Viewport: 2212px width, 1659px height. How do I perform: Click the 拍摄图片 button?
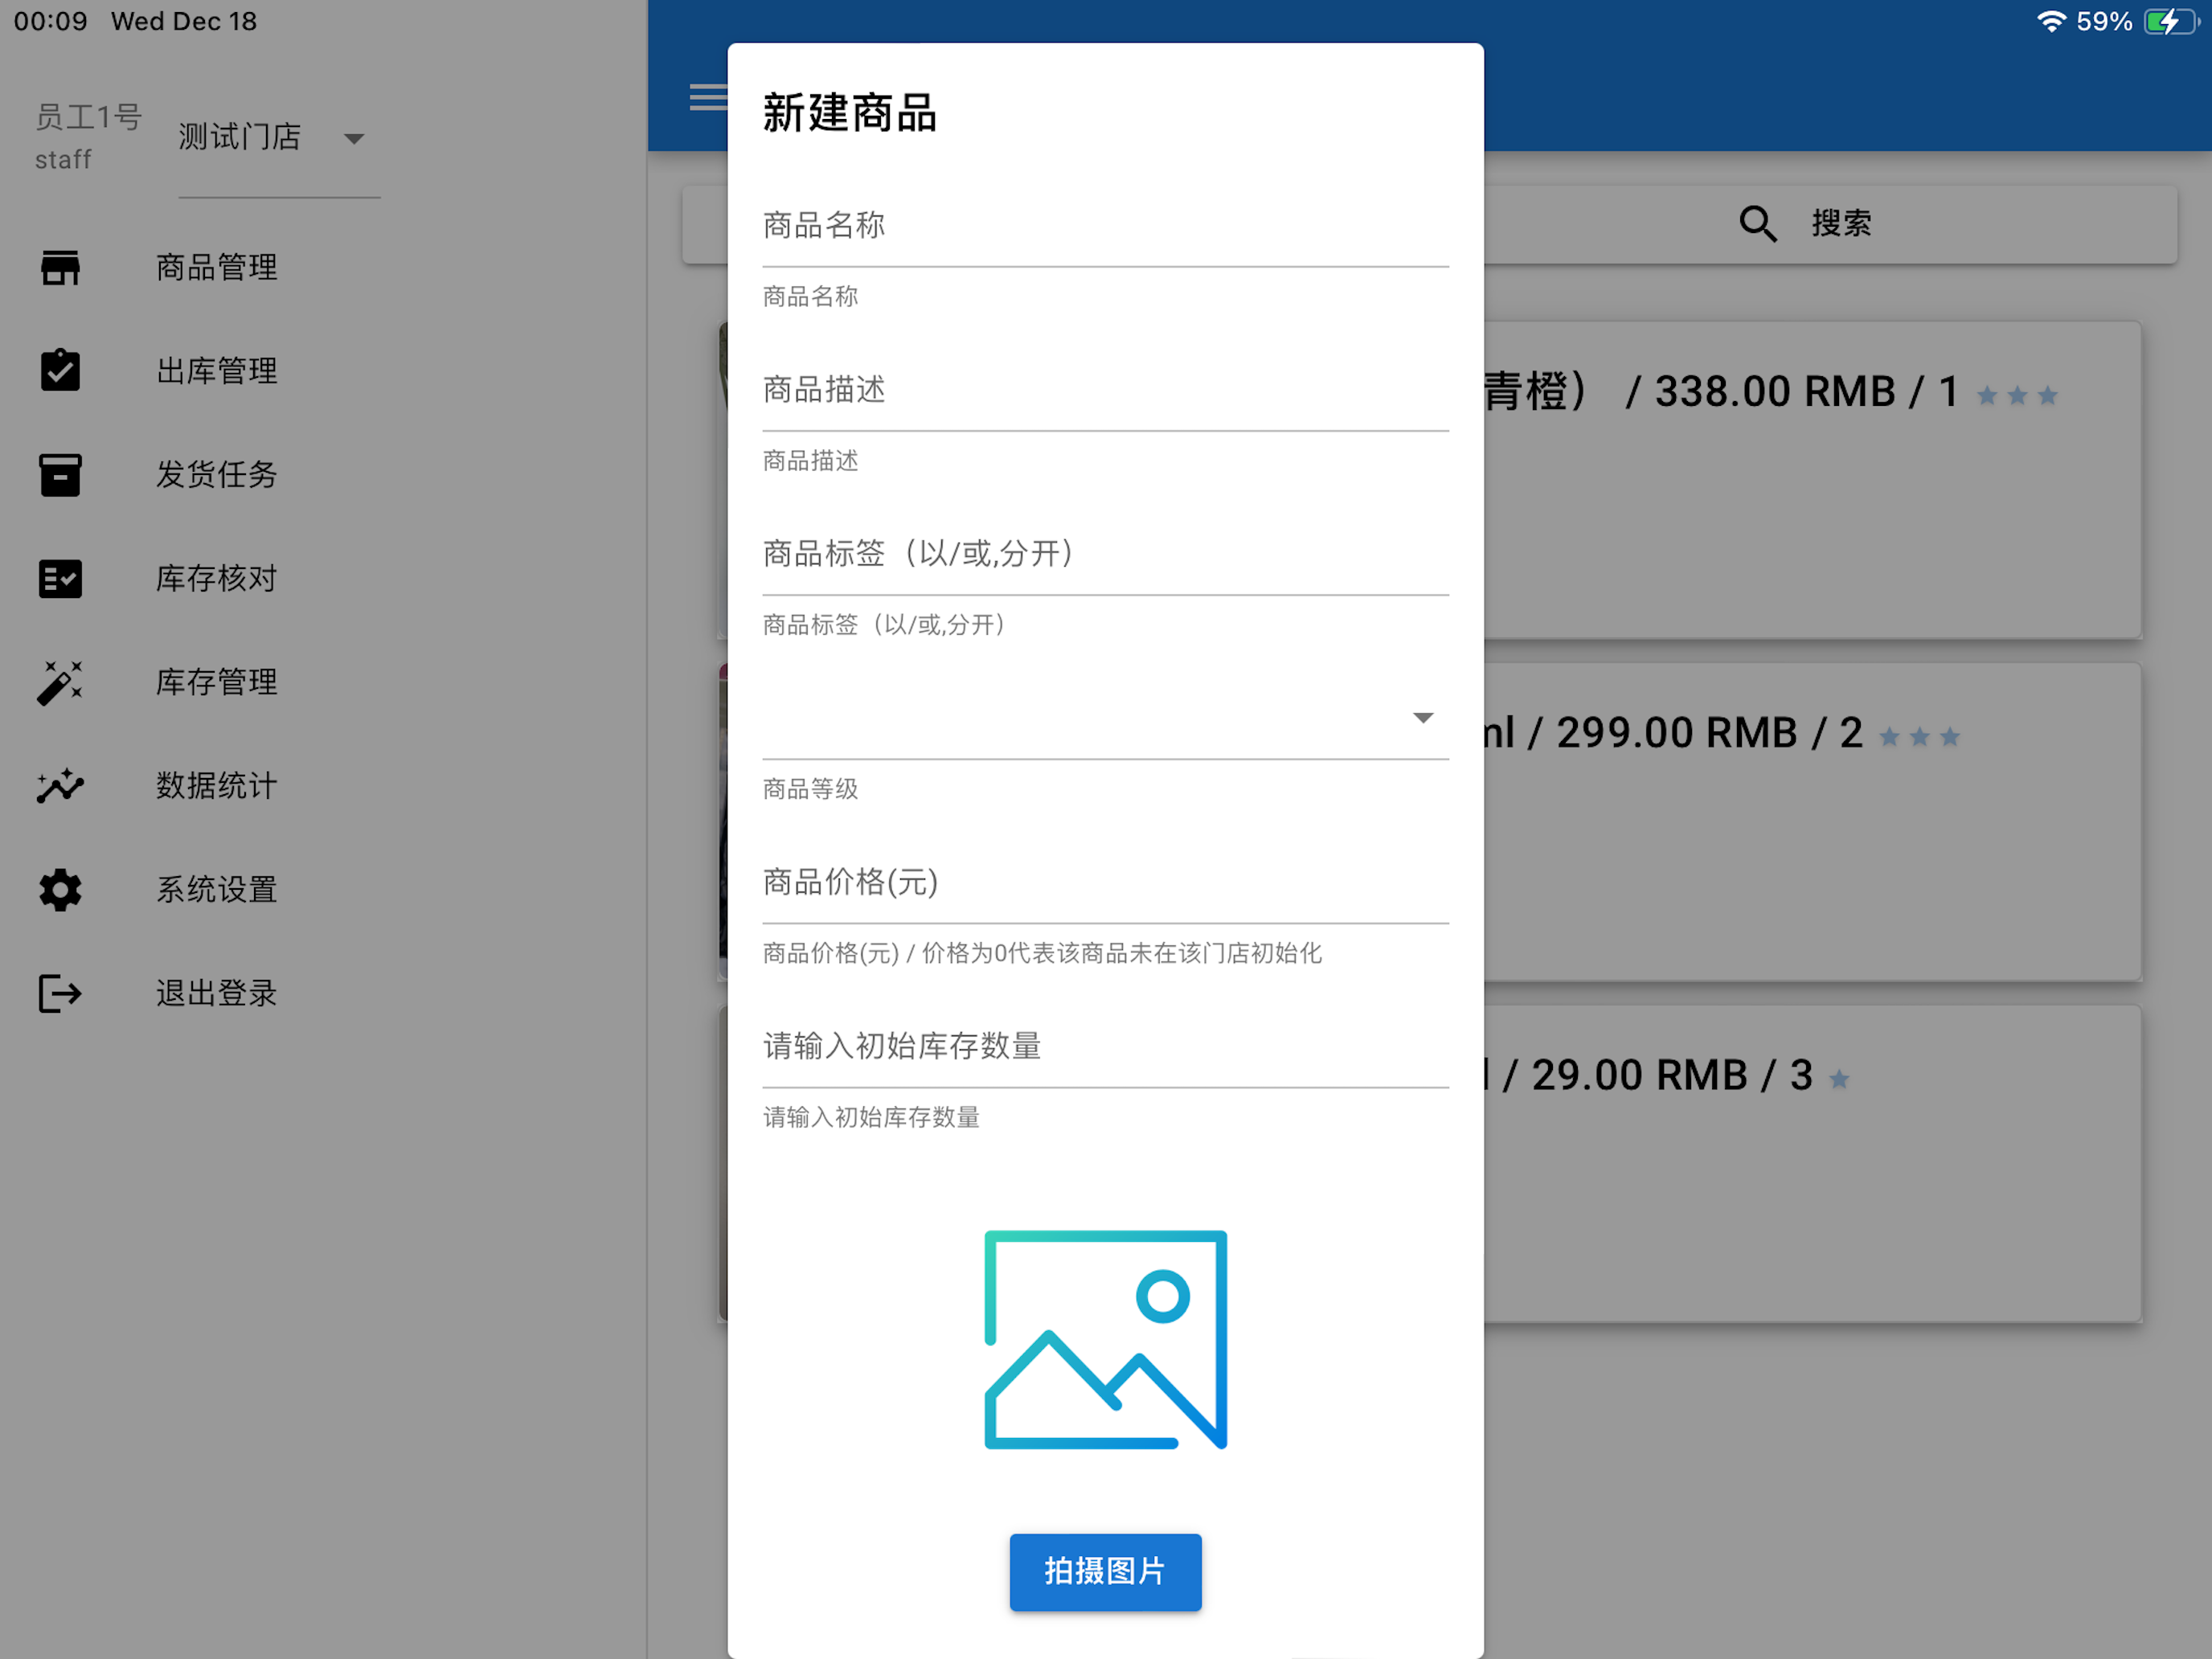tap(1105, 1571)
